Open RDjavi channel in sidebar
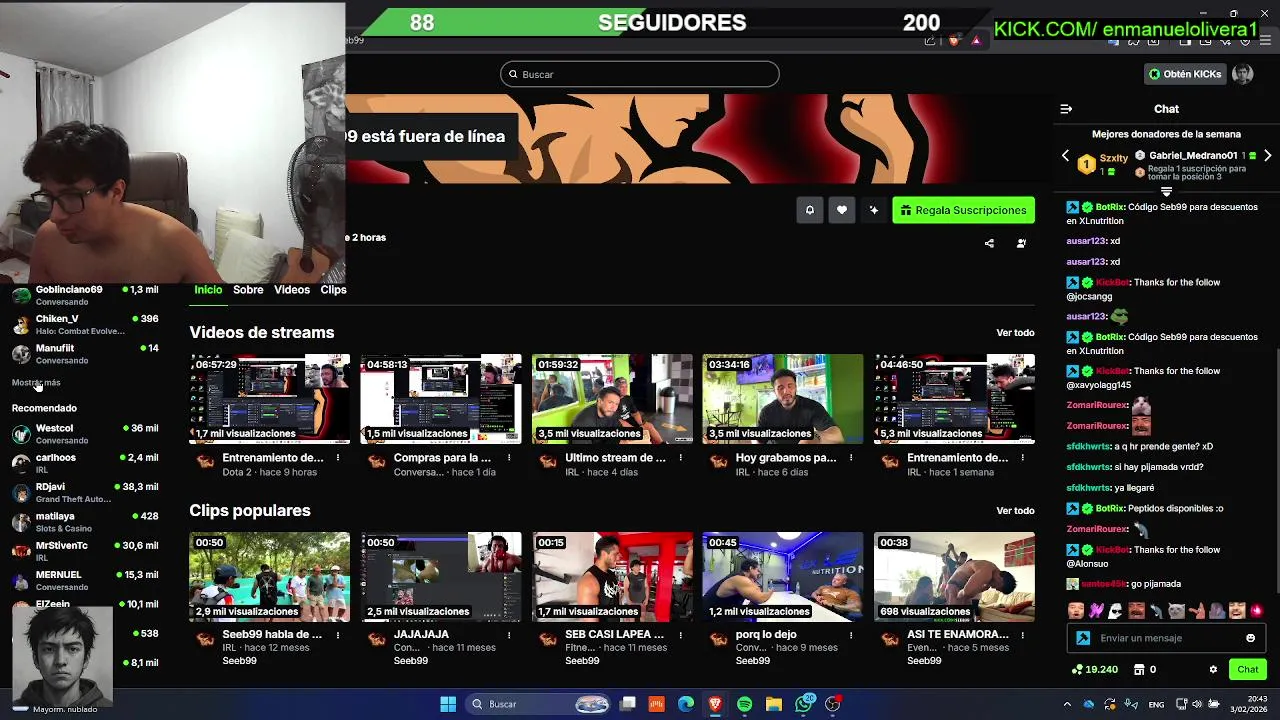This screenshot has width=1280, height=720. (x=85, y=492)
